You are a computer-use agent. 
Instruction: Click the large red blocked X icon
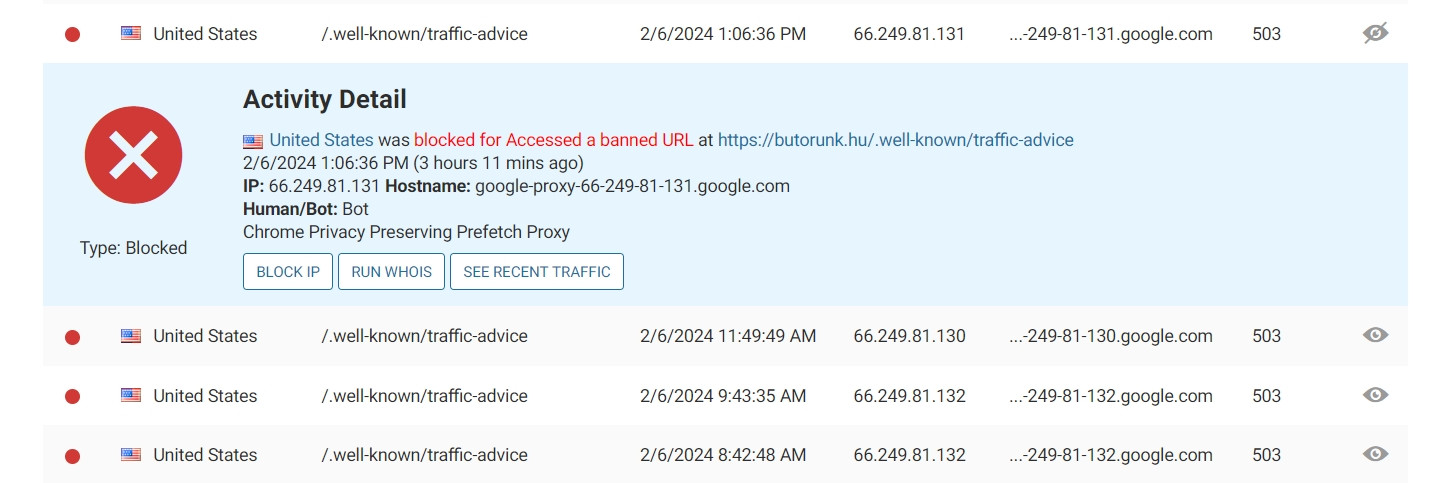click(x=133, y=155)
